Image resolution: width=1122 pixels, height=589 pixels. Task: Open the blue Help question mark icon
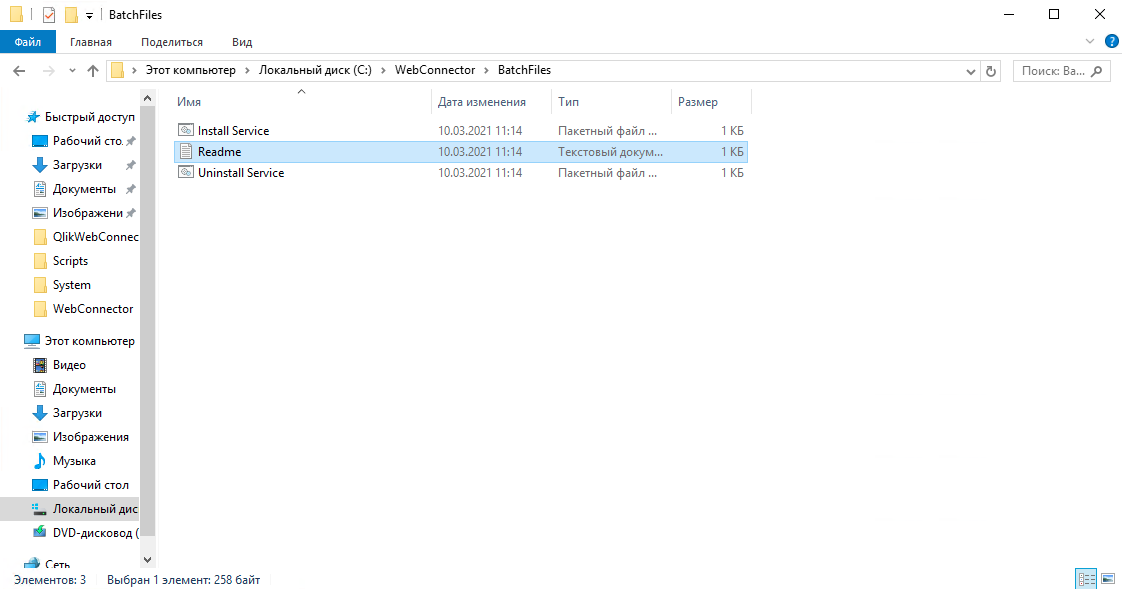point(1111,42)
